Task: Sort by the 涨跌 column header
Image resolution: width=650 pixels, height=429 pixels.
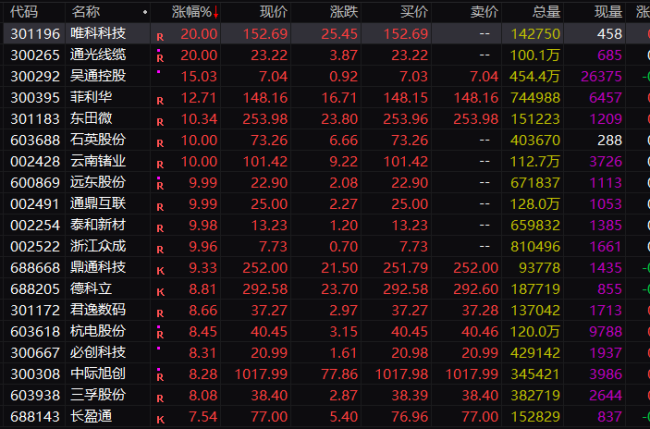Action: pos(344,12)
